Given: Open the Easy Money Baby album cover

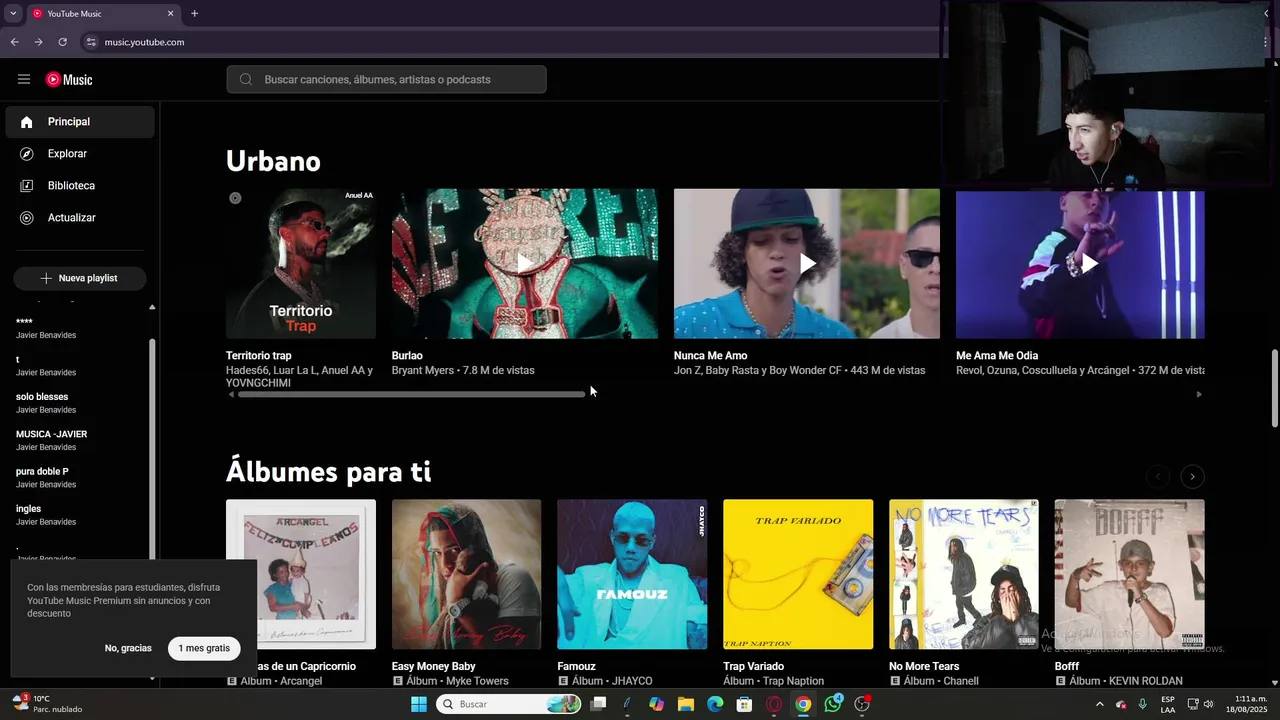Looking at the screenshot, I should tap(466, 574).
